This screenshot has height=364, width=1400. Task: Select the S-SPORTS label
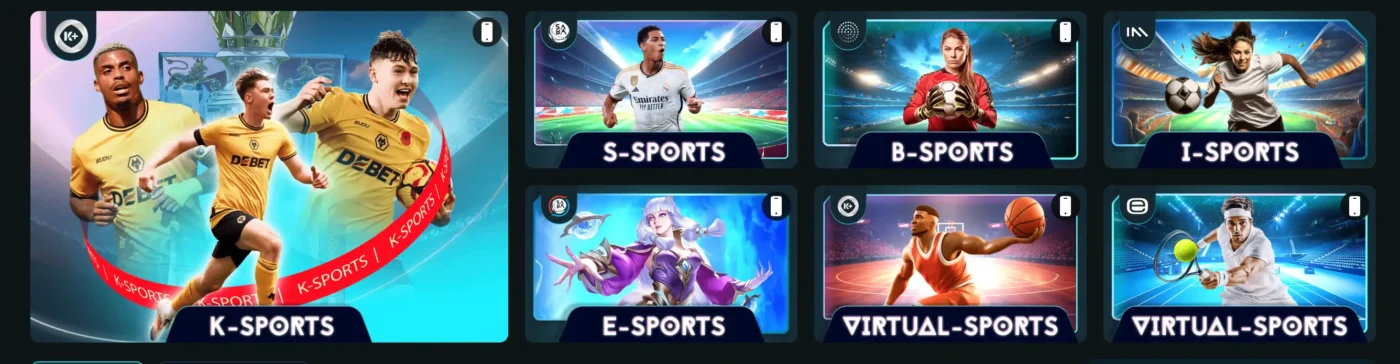(663, 153)
